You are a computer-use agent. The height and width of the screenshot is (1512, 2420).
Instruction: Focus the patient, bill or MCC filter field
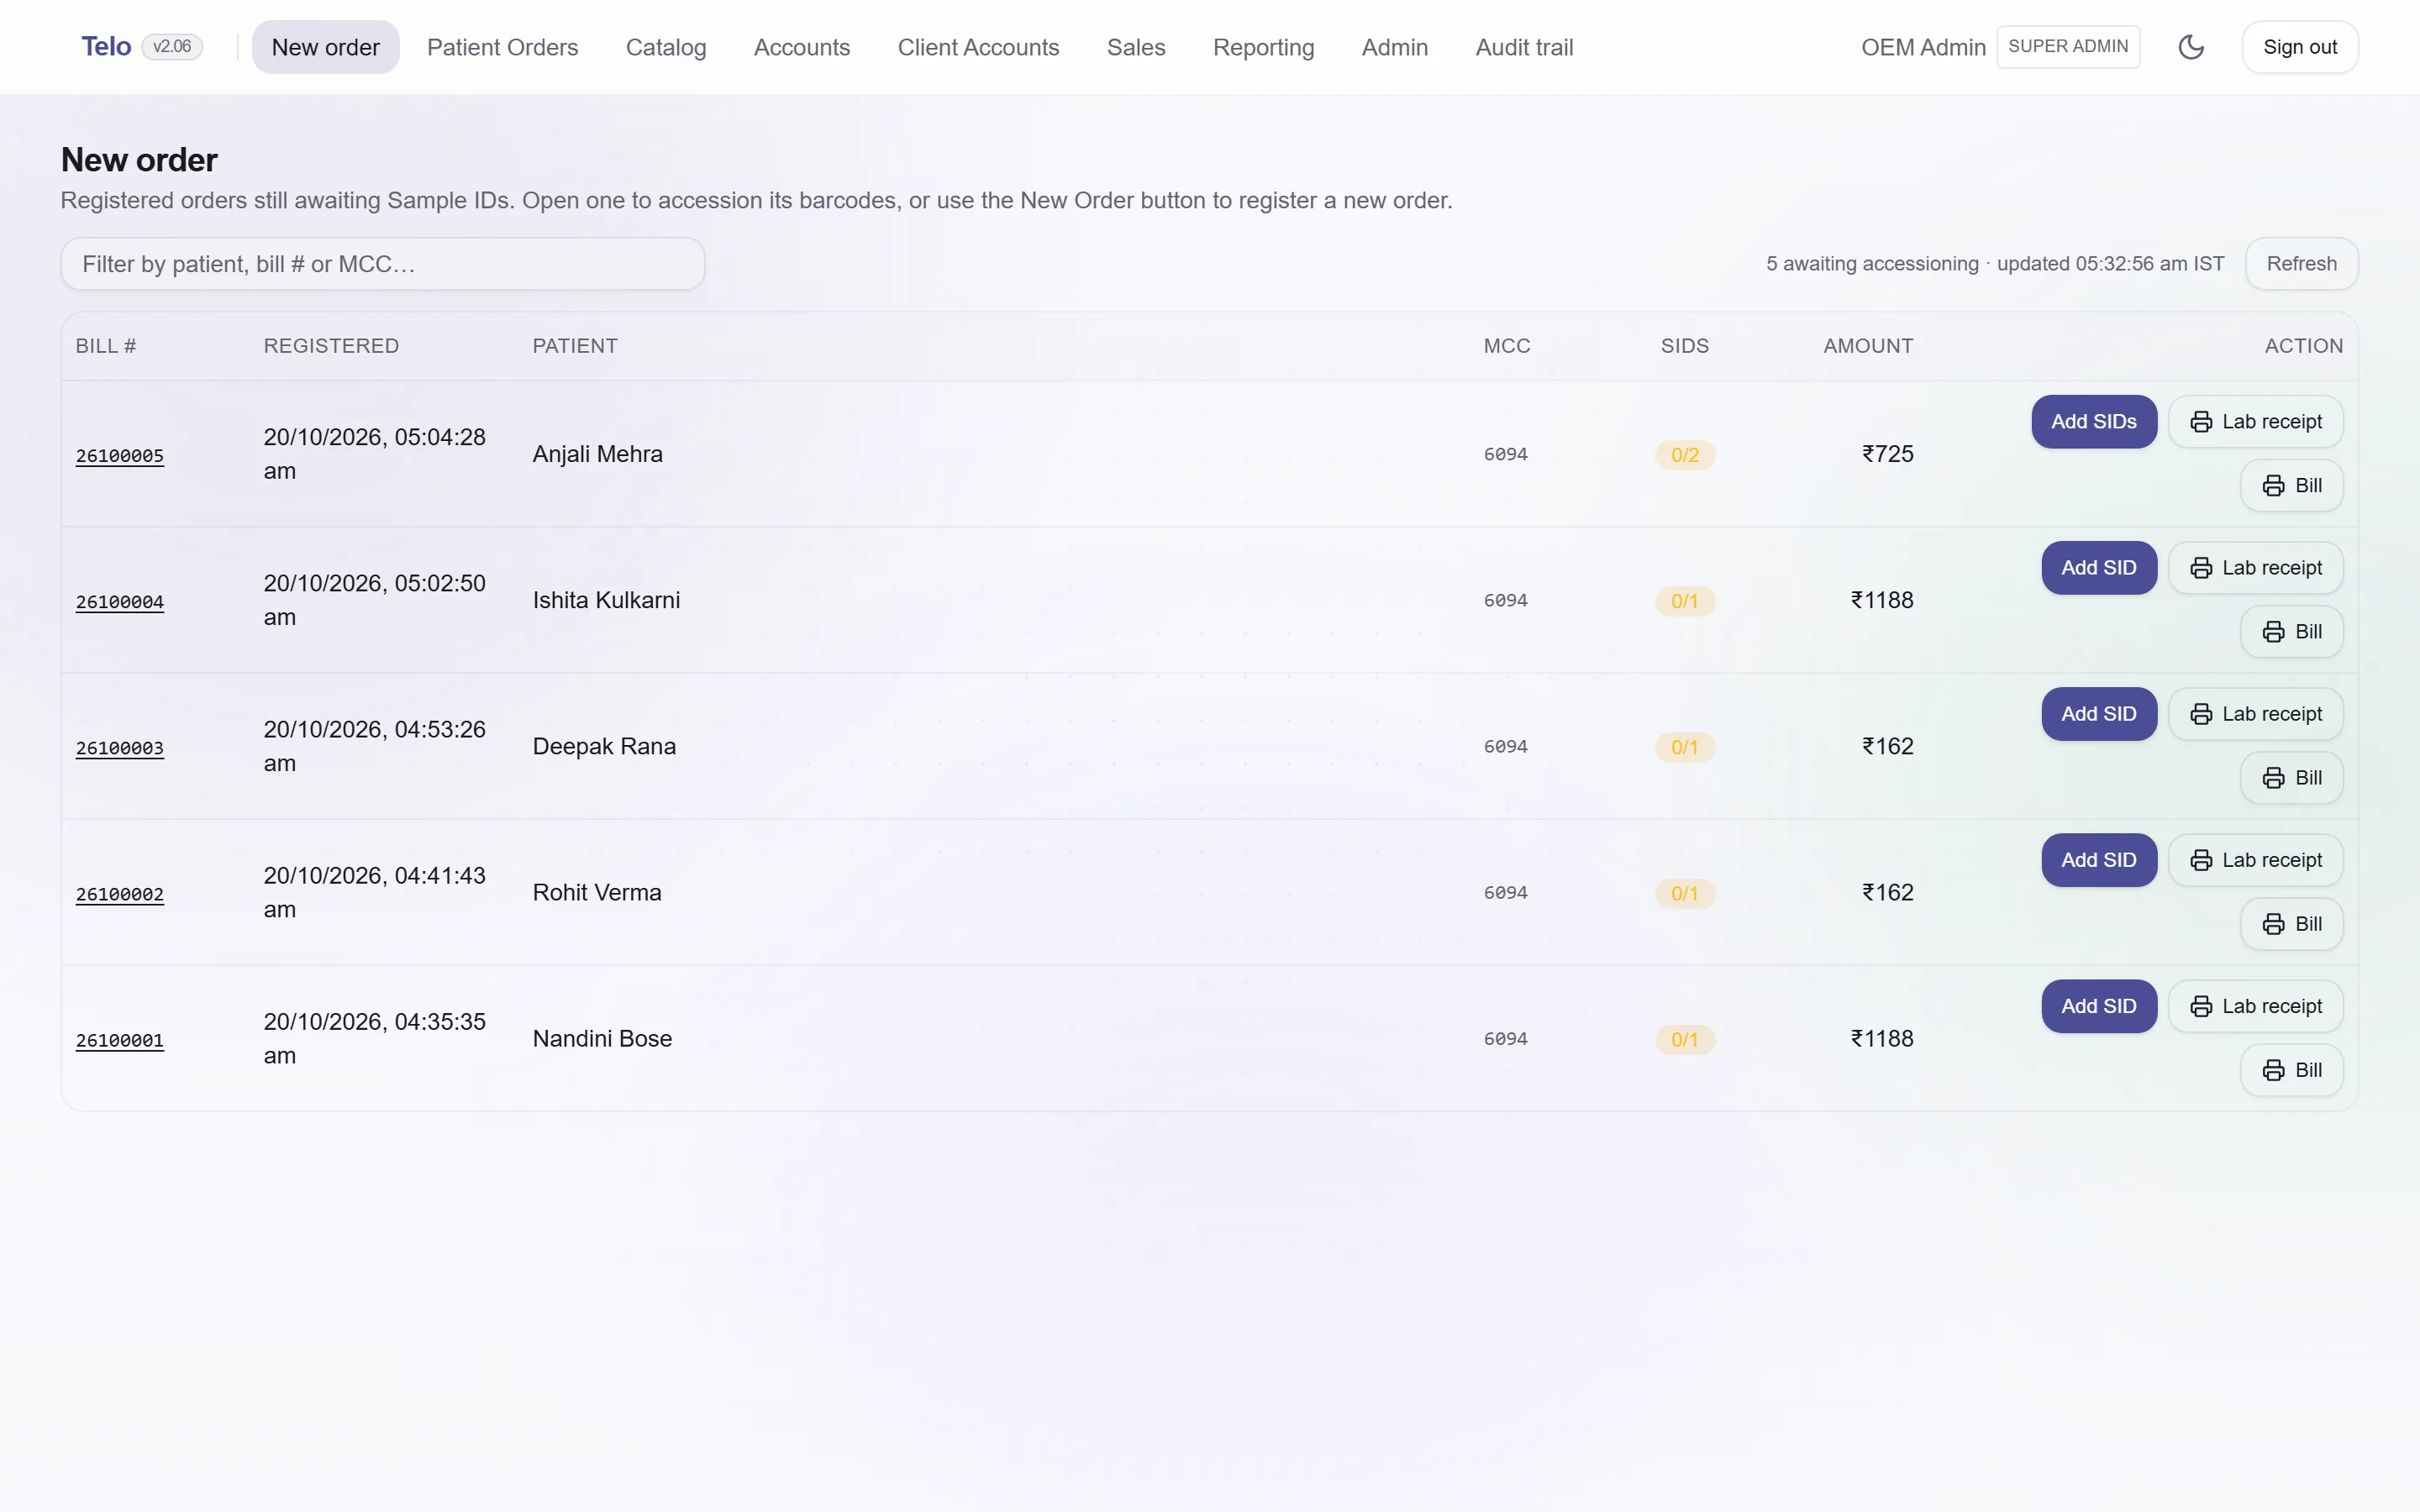(x=383, y=264)
